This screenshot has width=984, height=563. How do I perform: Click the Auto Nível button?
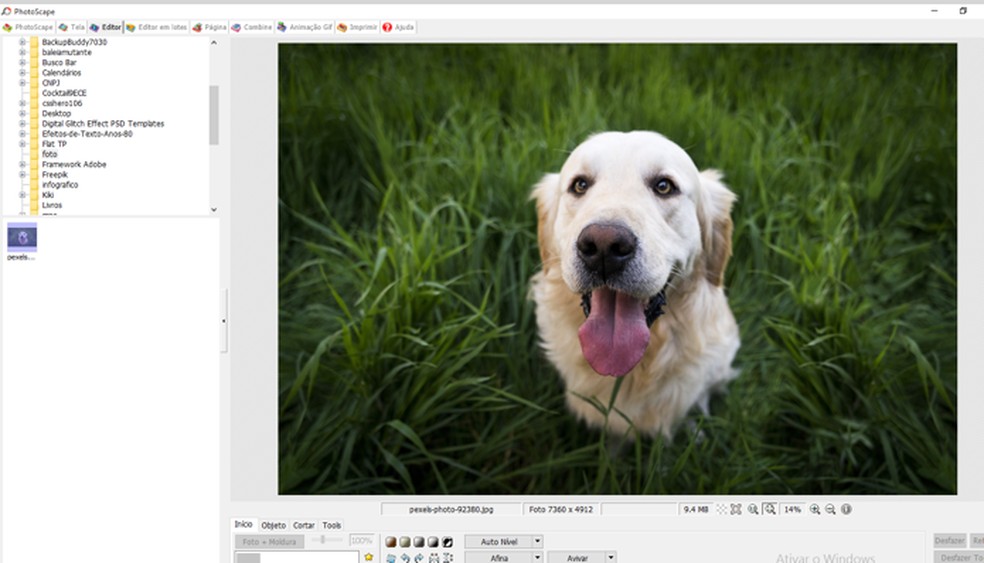(498, 541)
